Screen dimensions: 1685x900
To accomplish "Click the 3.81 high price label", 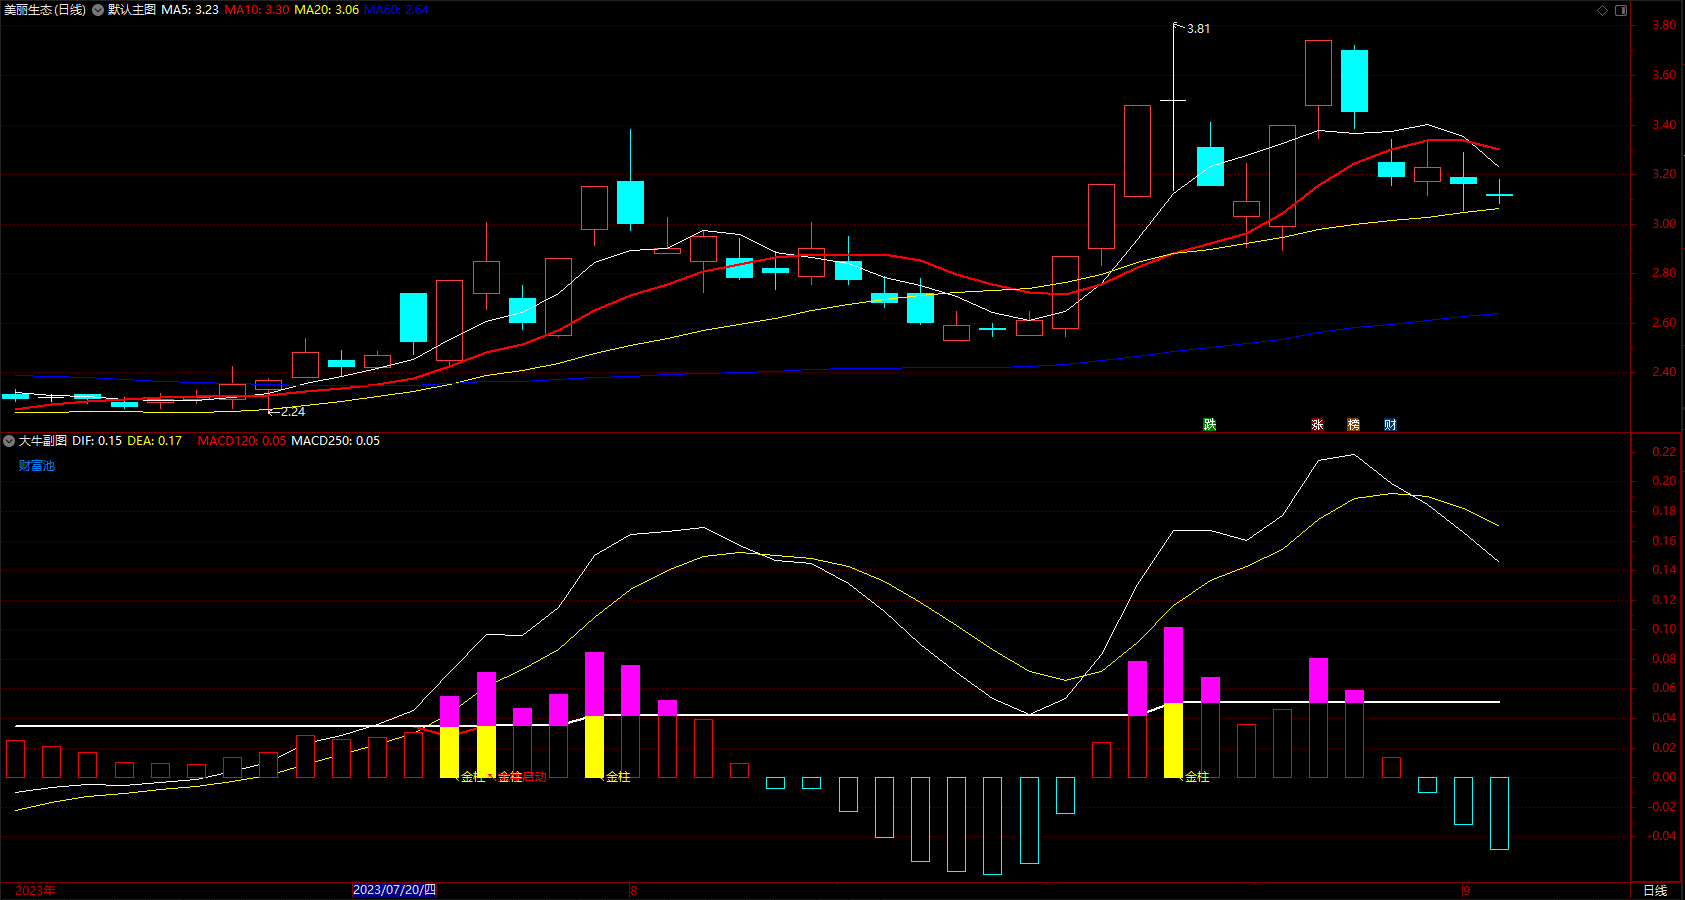I will coord(1198,29).
